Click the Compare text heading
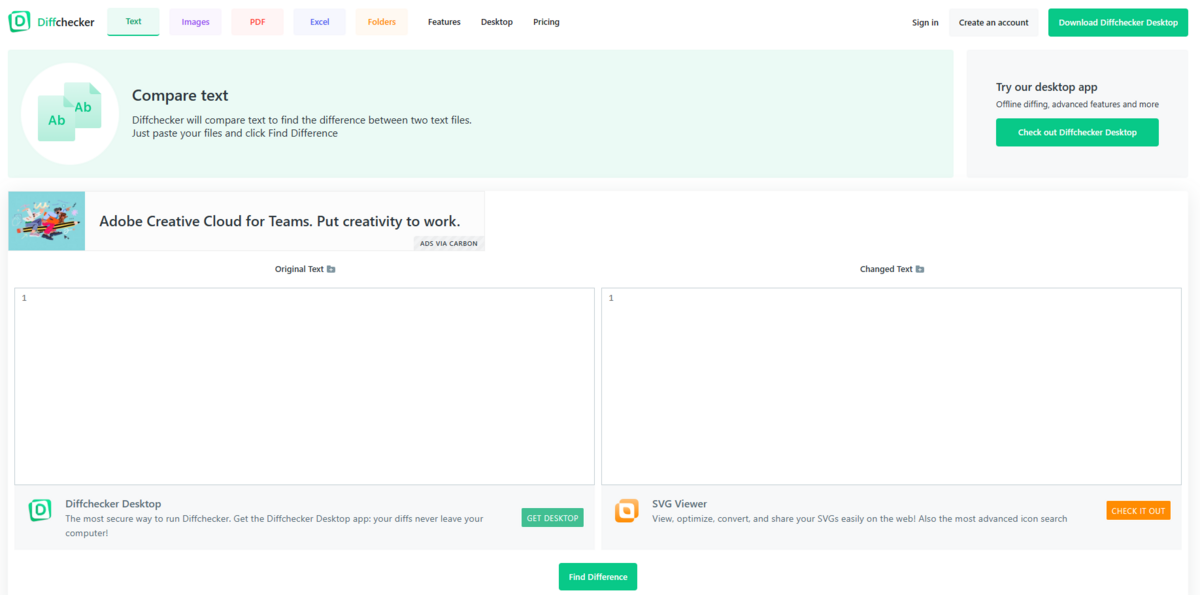The width and height of the screenshot is (1200, 595). pyautogui.click(x=180, y=96)
